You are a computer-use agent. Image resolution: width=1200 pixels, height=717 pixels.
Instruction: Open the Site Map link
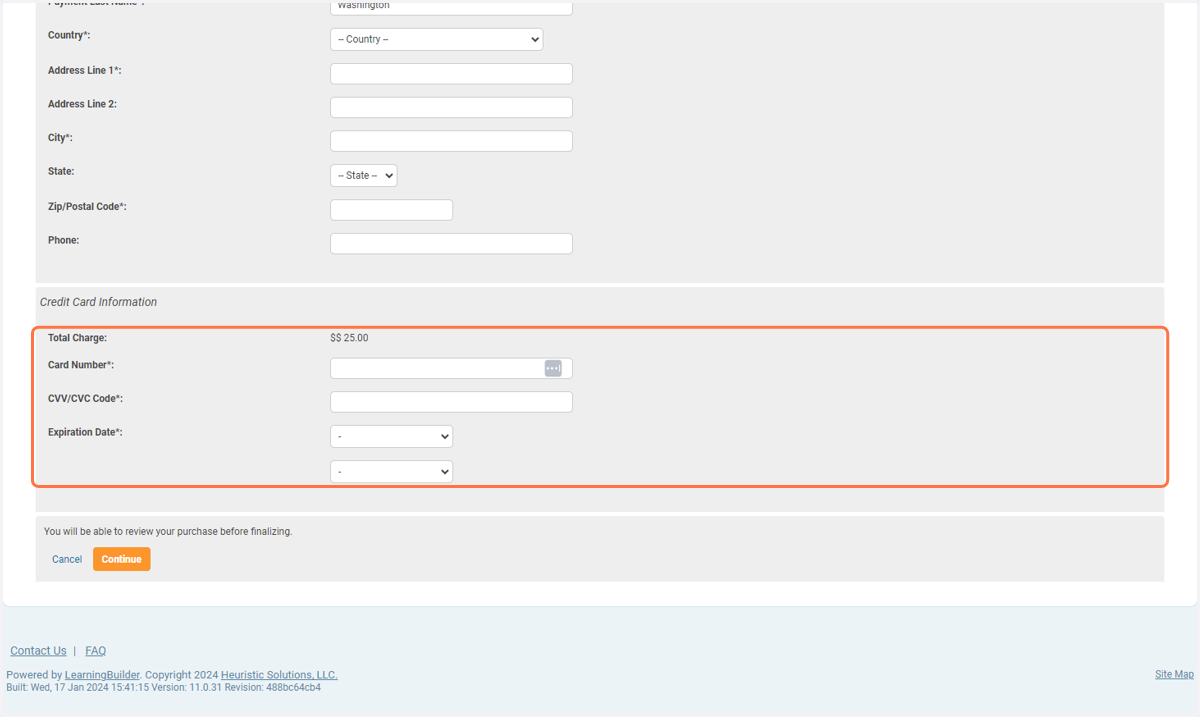point(1174,675)
